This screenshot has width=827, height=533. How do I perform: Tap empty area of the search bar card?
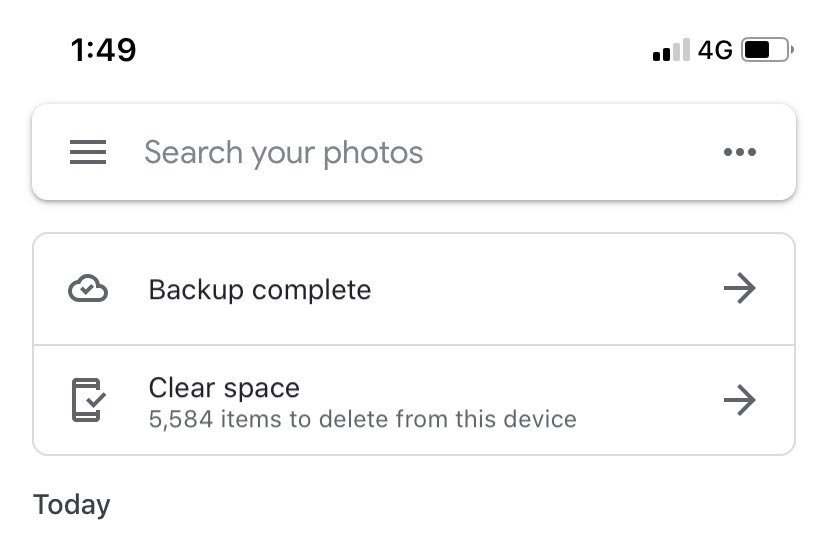tap(570, 152)
